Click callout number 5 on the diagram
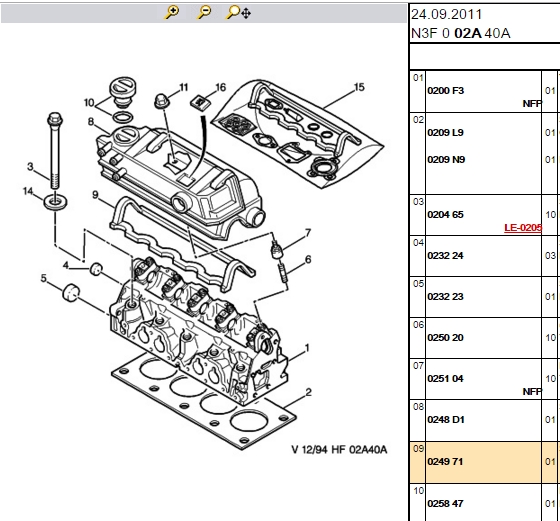Viewport: 560px width, 521px height. pyautogui.click(x=44, y=278)
